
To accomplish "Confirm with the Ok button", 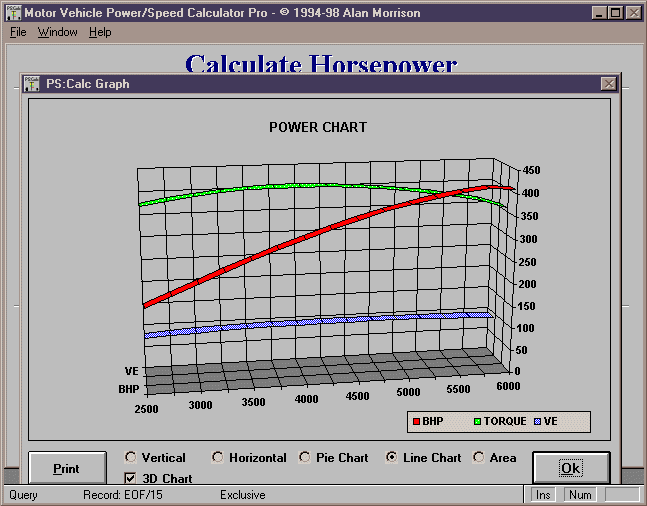I will [x=571, y=468].
